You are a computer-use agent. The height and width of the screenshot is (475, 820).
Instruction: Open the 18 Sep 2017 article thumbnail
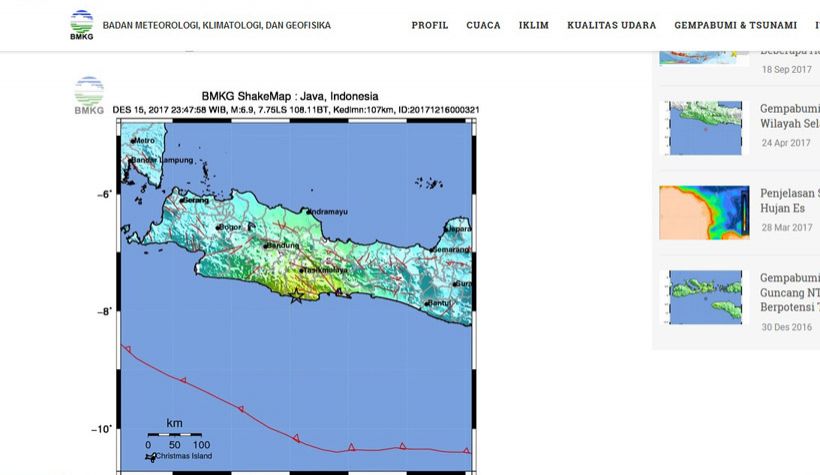pos(704,58)
